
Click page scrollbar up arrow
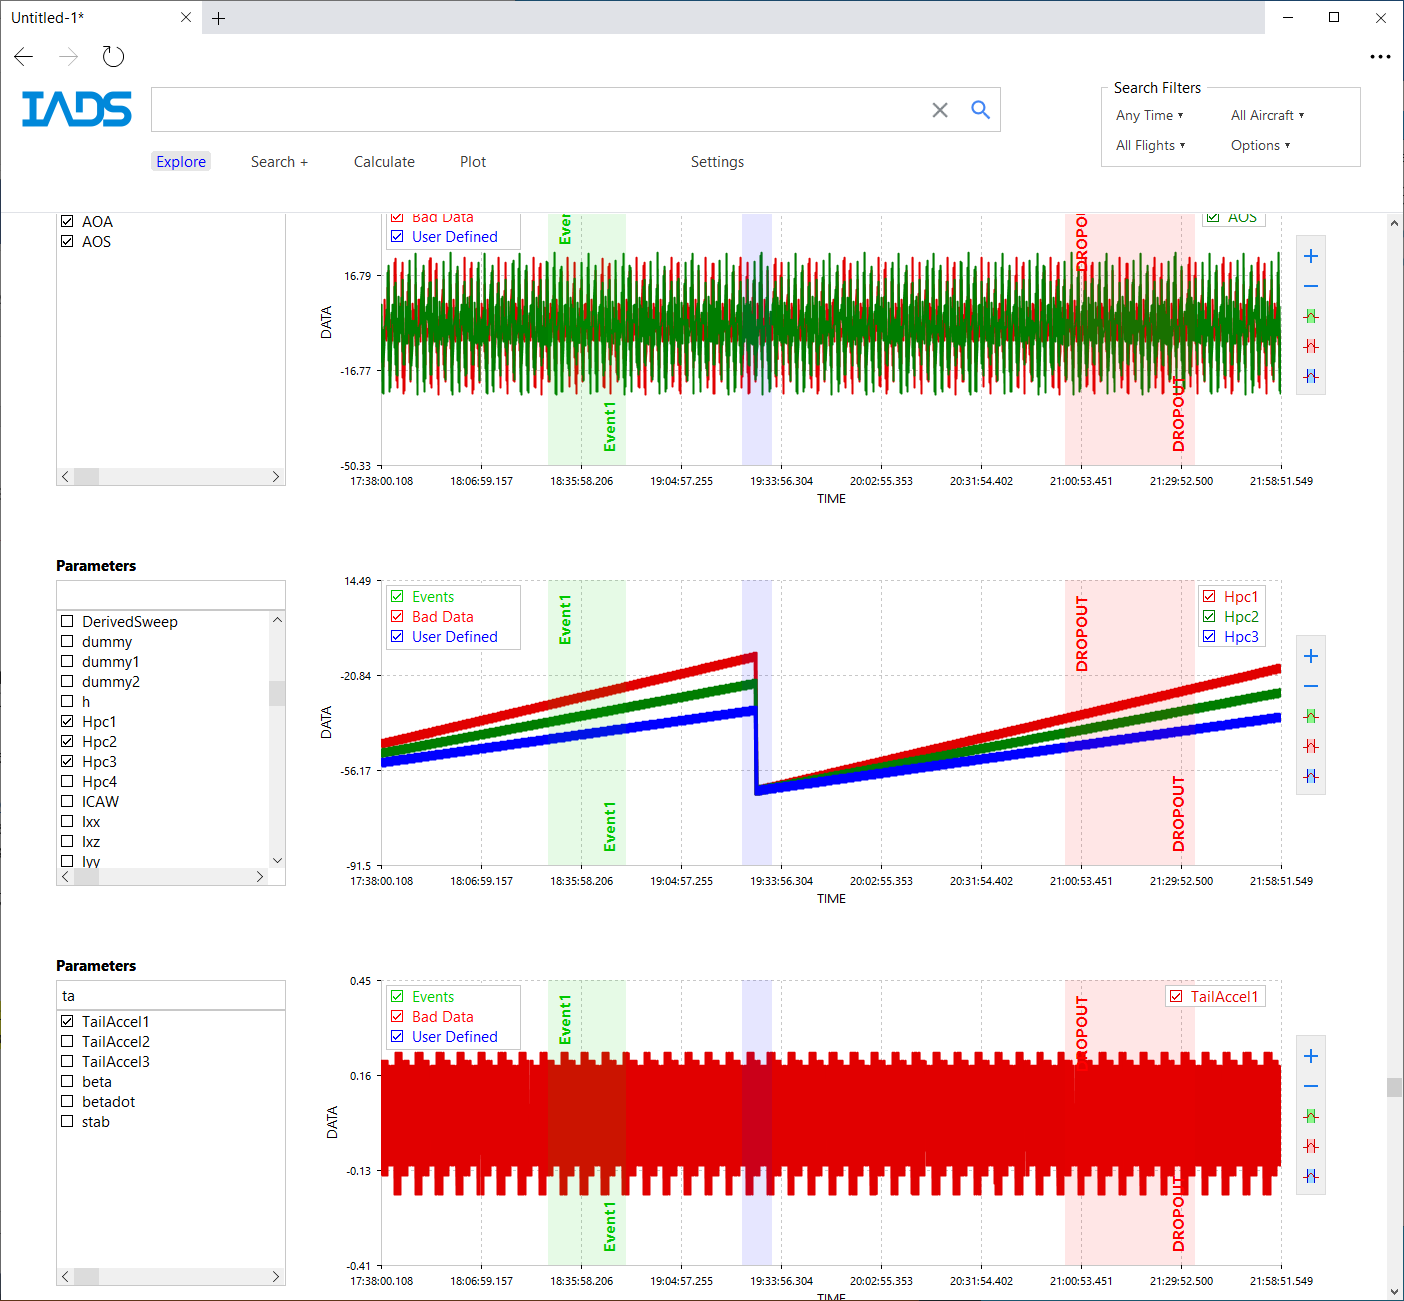pyautogui.click(x=1394, y=223)
